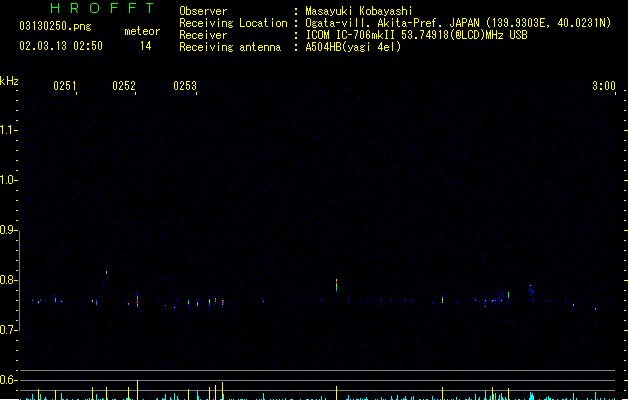Click the 0252 time marker

point(124,86)
